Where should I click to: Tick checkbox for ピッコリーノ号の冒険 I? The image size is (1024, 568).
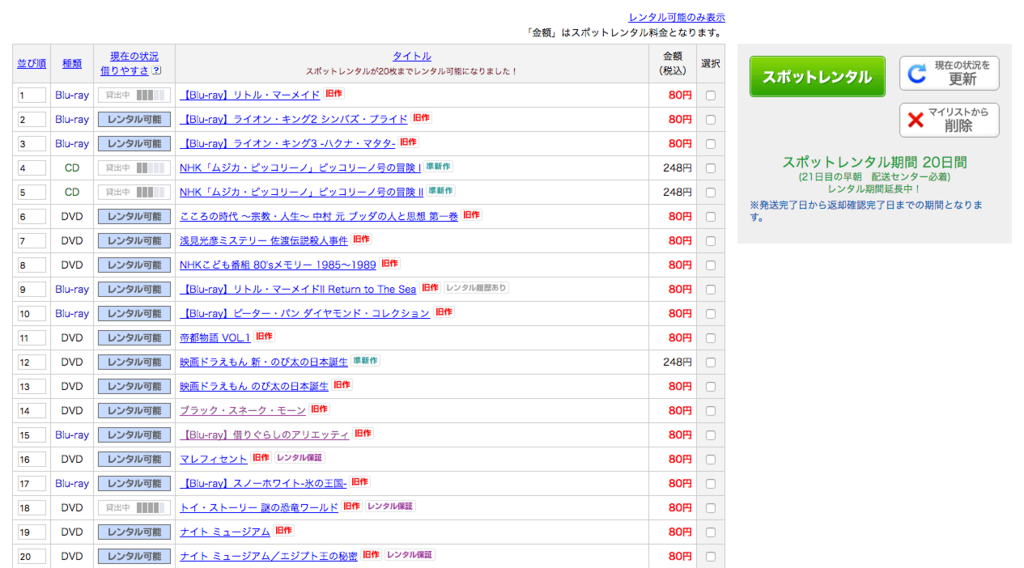pyautogui.click(x=711, y=168)
